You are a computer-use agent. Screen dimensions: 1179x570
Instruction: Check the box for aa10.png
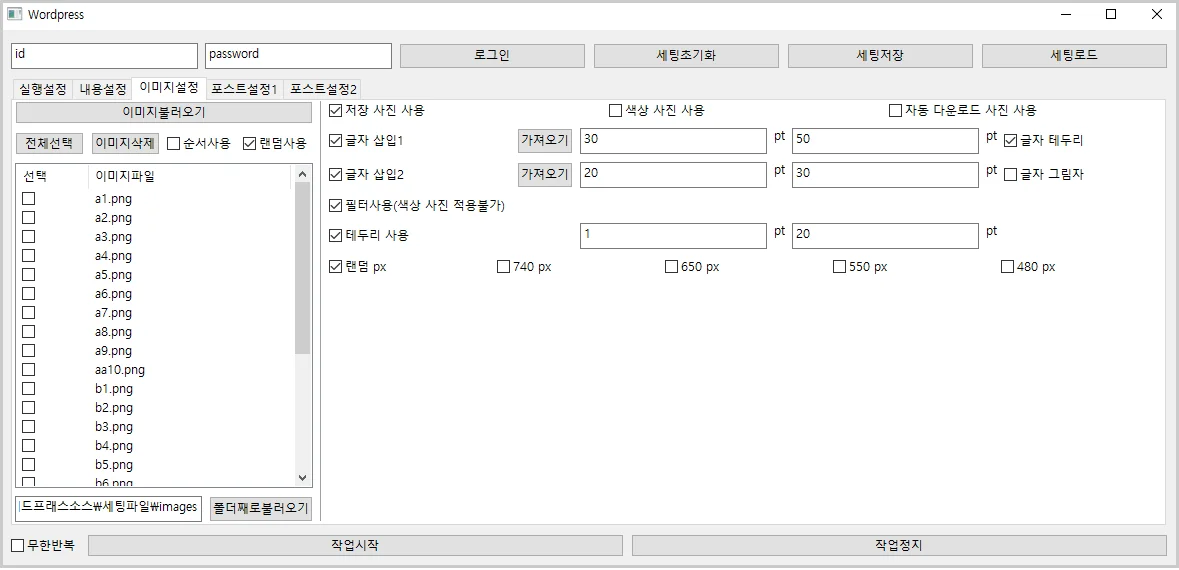coord(29,369)
